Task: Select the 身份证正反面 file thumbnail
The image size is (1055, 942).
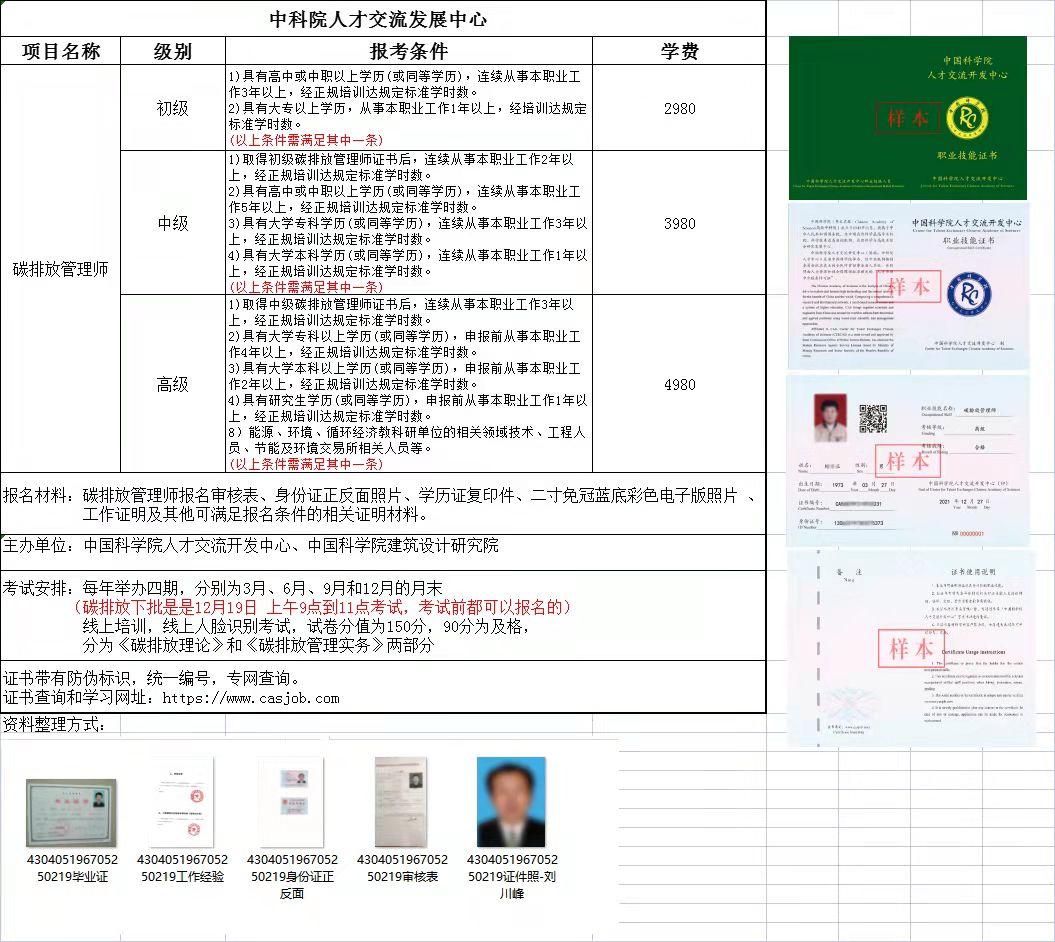Action: pos(292,801)
